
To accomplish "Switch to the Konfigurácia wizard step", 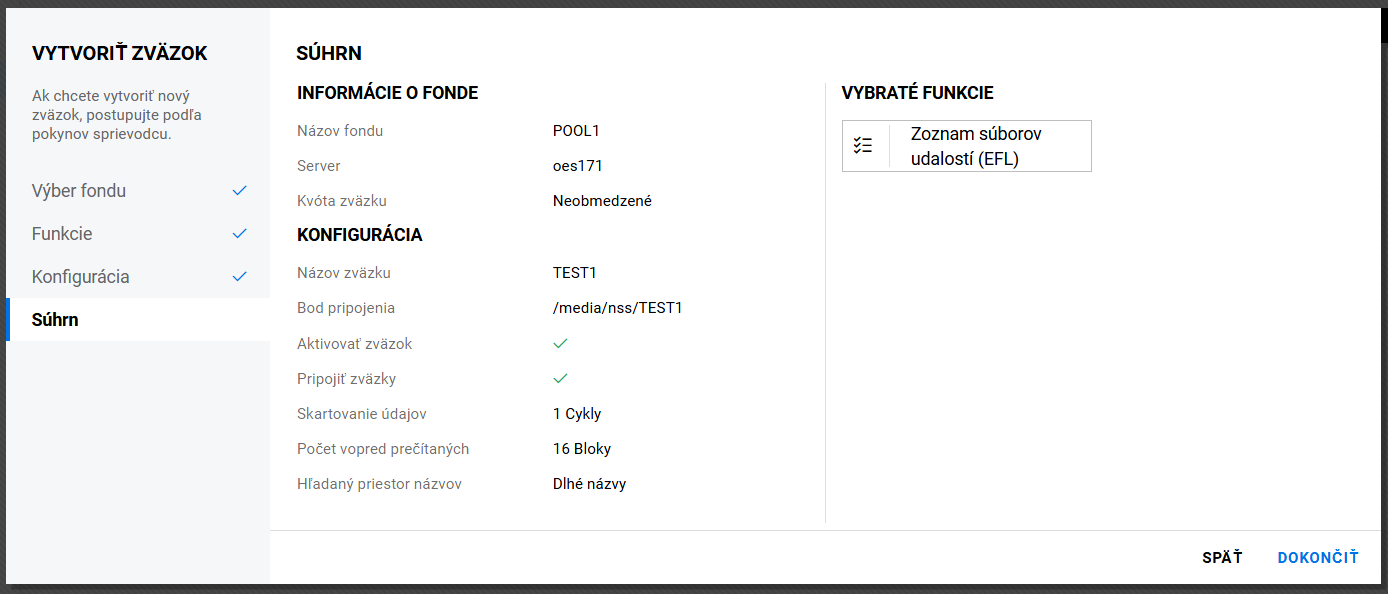I will (80, 277).
